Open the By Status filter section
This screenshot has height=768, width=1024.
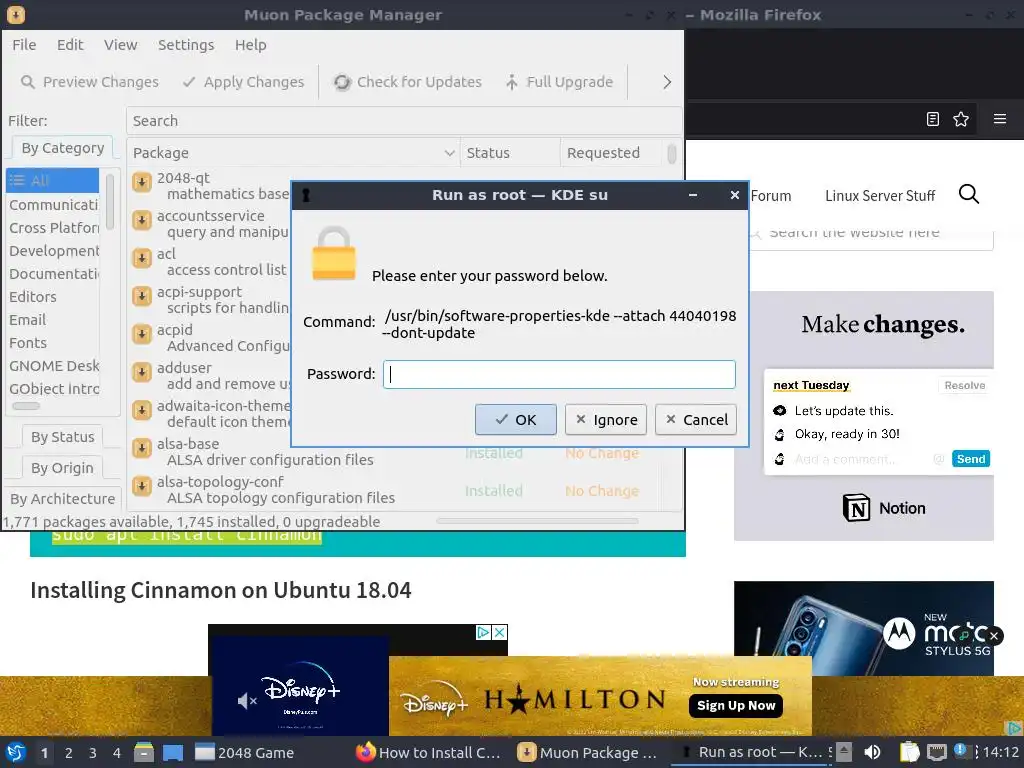63,437
